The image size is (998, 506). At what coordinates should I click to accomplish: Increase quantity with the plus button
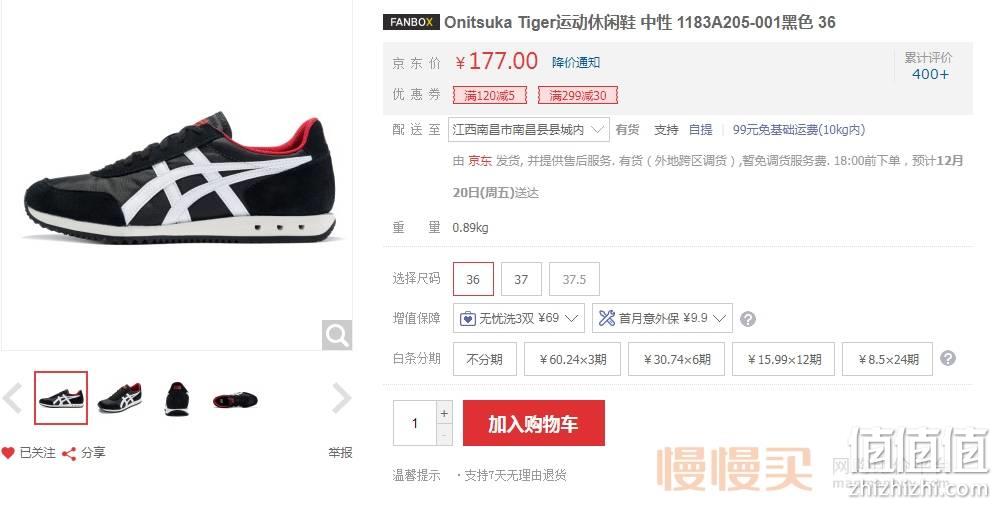[x=444, y=413]
